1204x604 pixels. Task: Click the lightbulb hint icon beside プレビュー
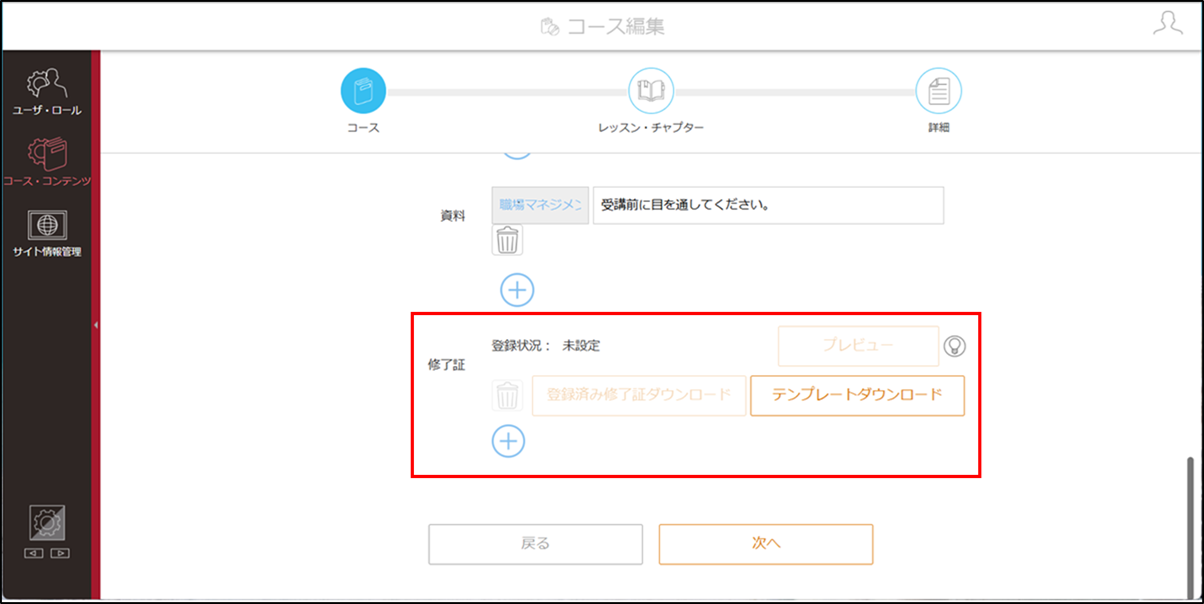point(955,346)
